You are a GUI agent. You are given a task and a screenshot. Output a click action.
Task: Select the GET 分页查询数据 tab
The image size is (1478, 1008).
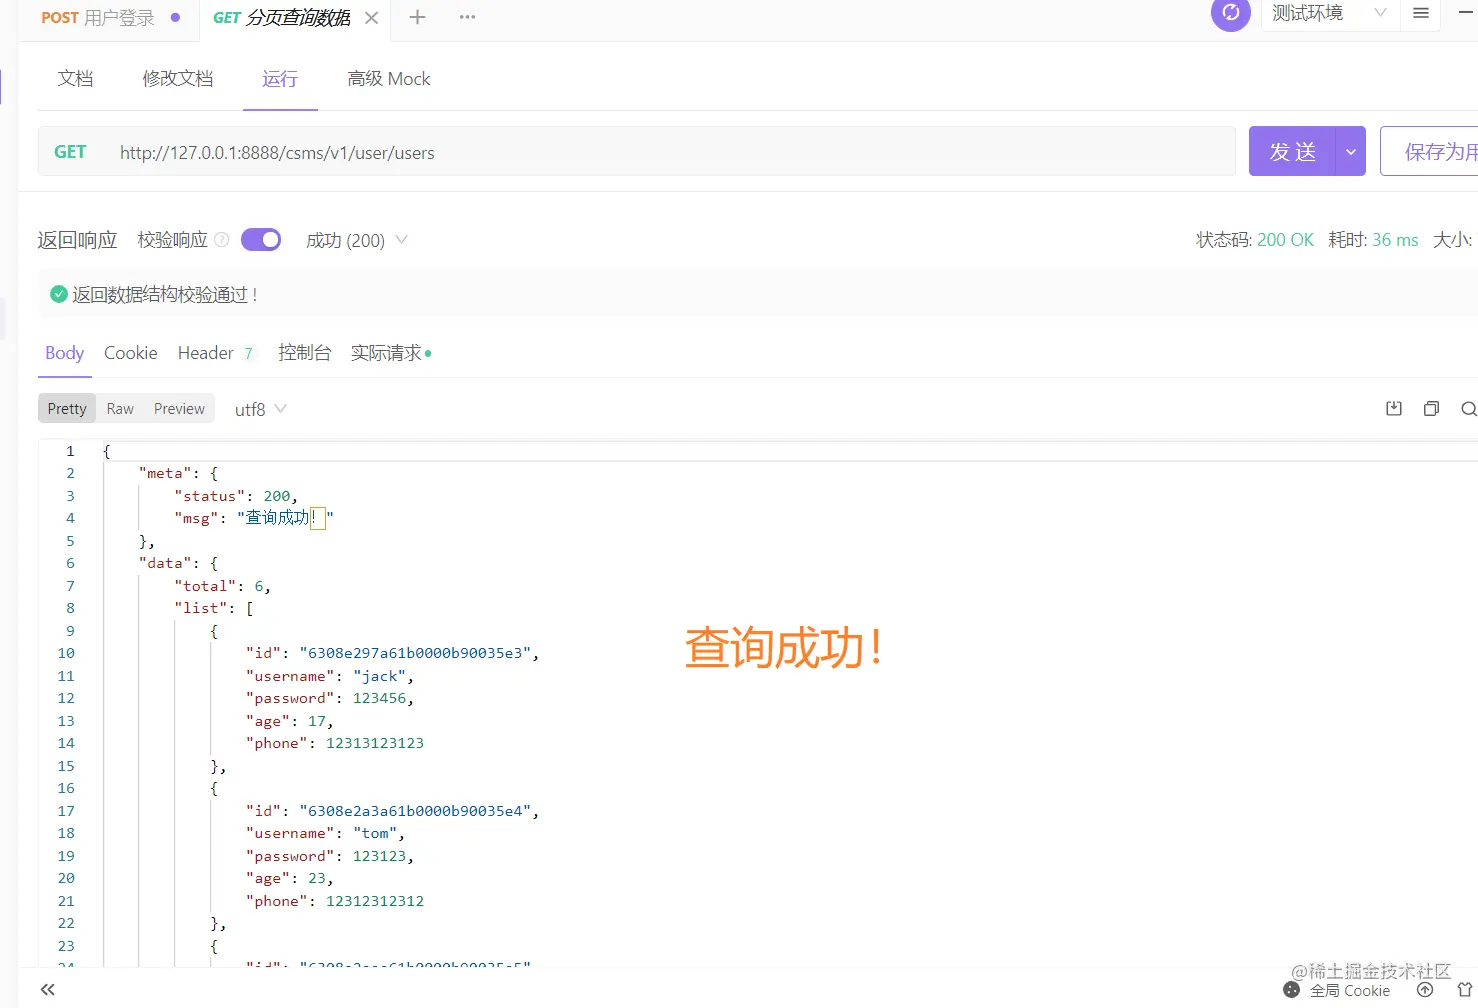pyautogui.click(x=281, y=18)
